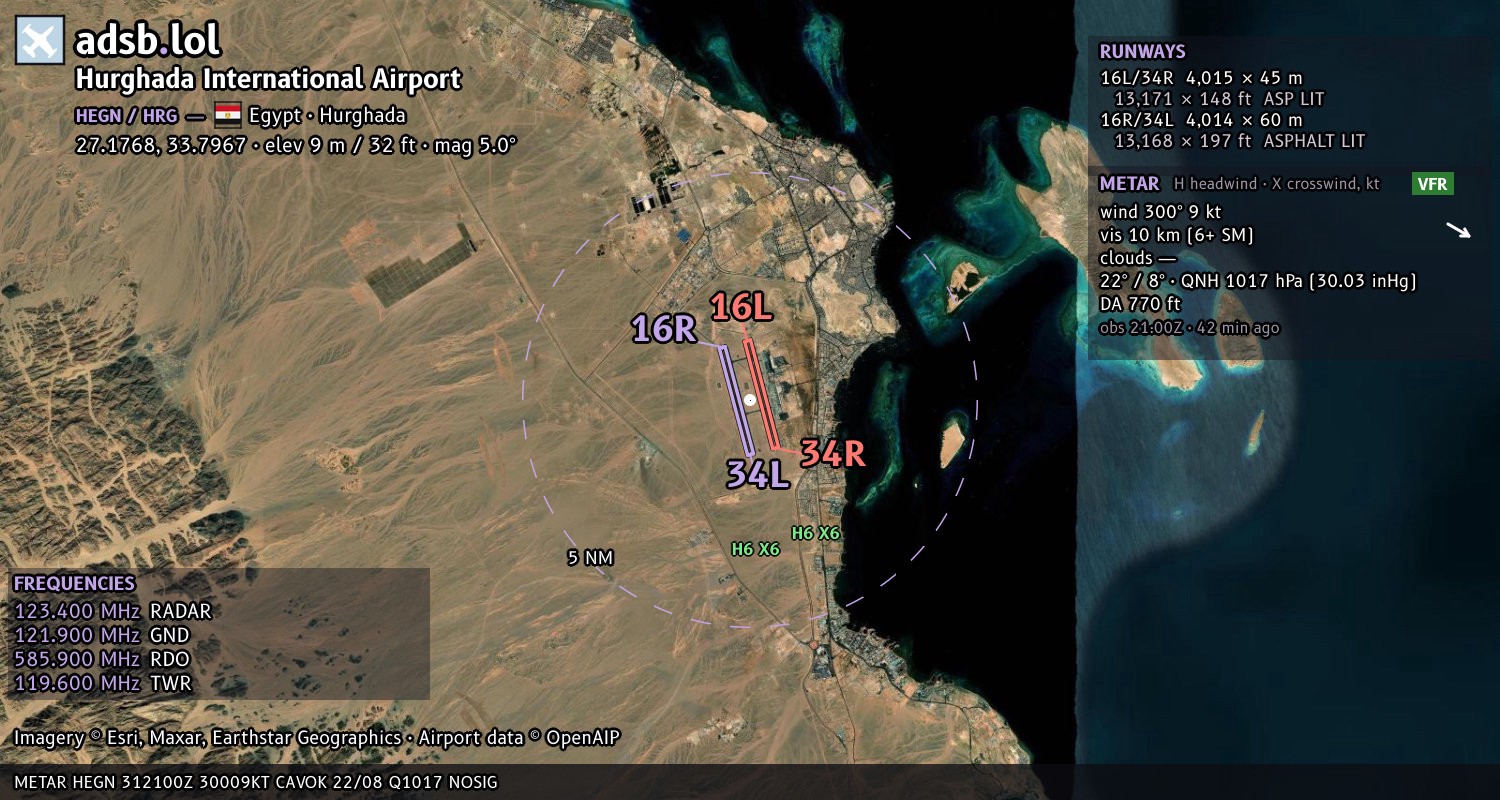Select the 34R runway label

832,454
